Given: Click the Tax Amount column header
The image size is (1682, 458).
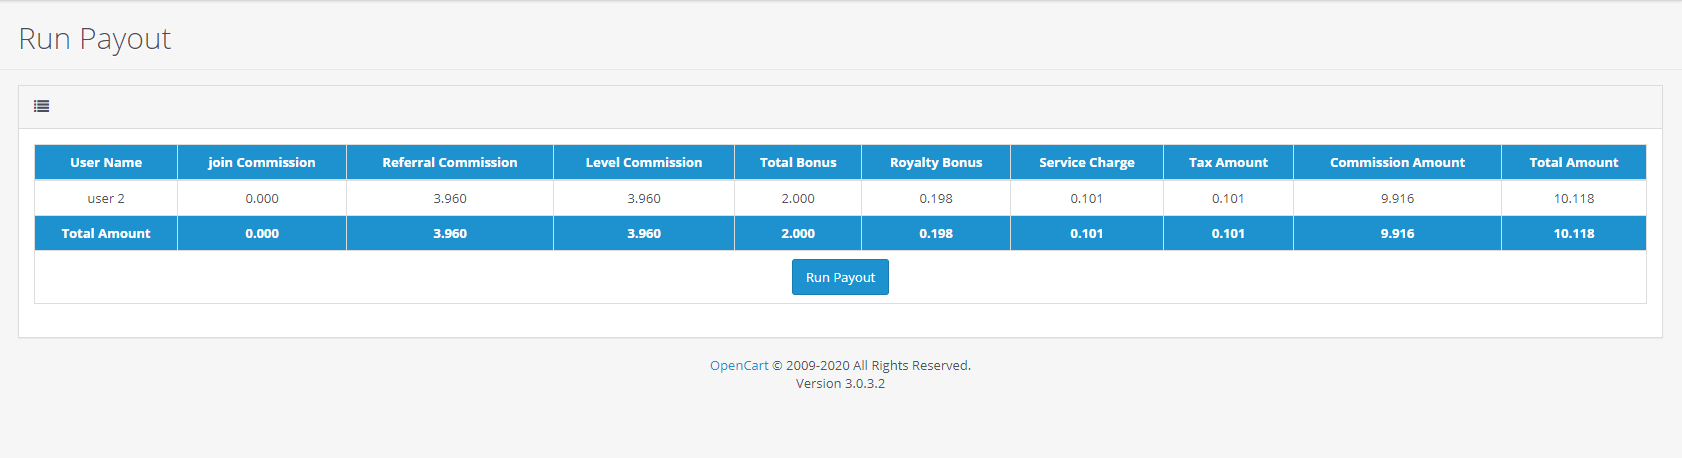Looking at the screenshot, I should click(x=1228, y=162).
